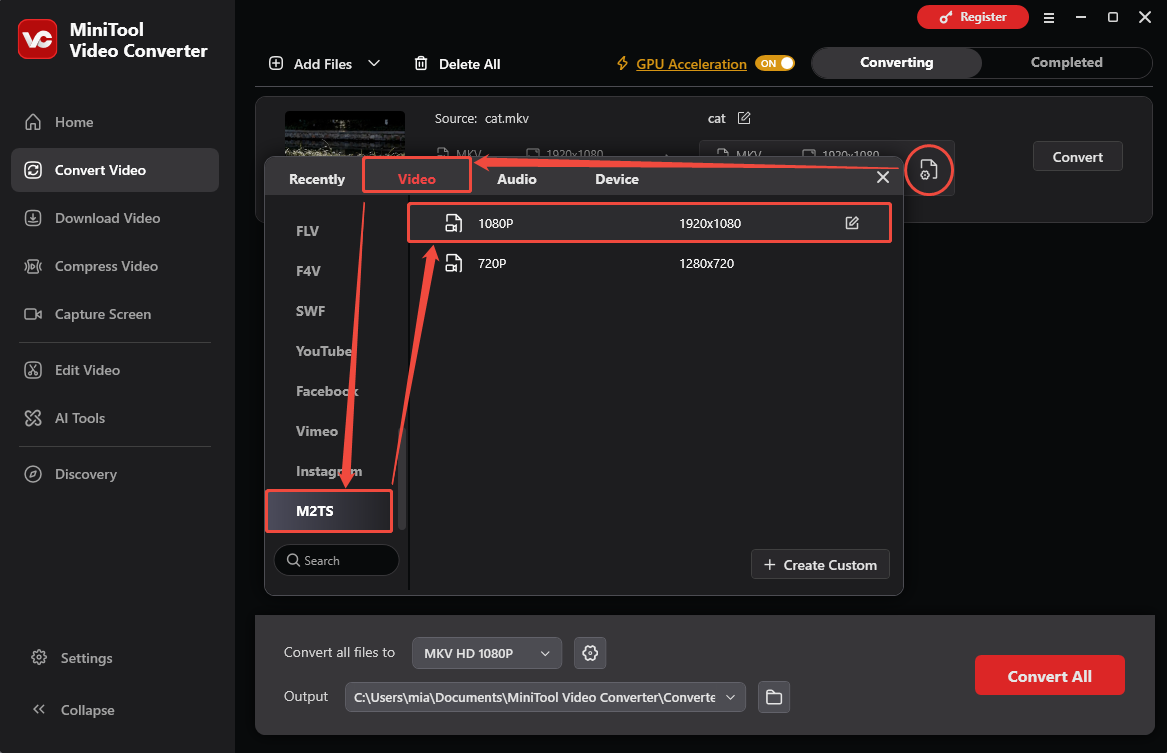Select M2TS in the format list
This screenshot has height=753, width=1167.
(329, 511)
